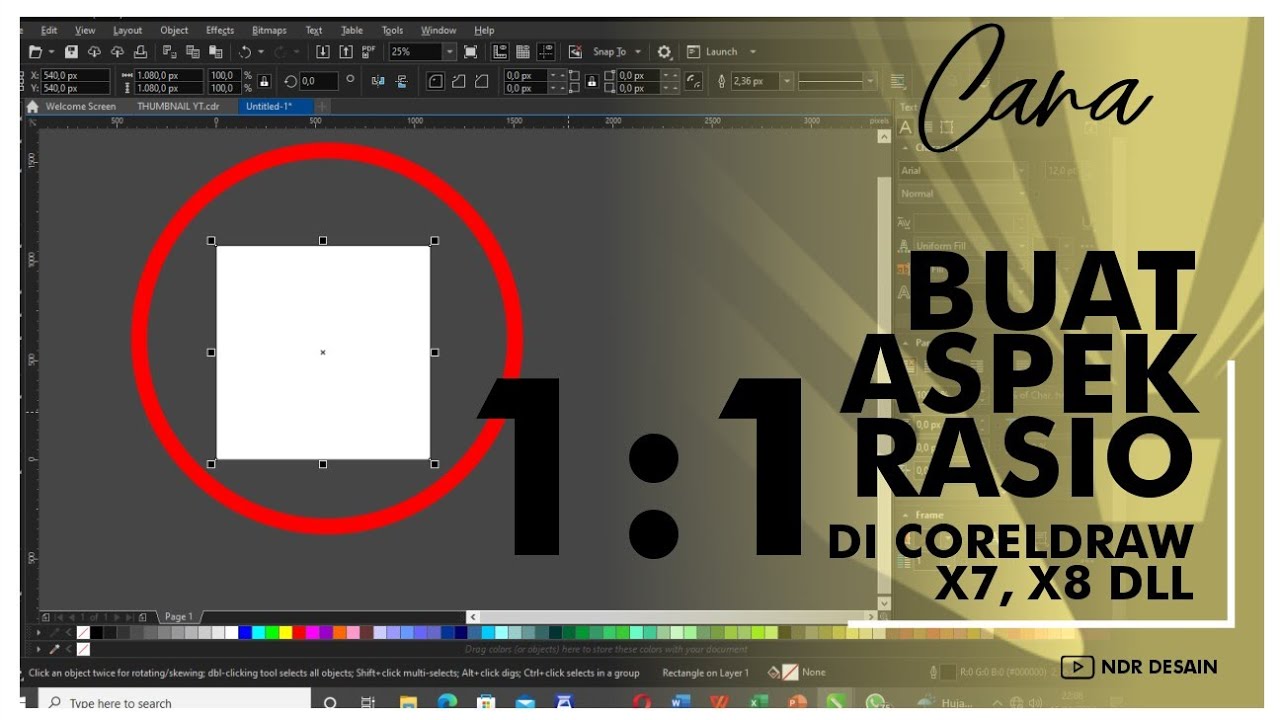Open the Open-file dropdown arrow
The width and height of the screenshot is (1280, 720).
[51, 52]
